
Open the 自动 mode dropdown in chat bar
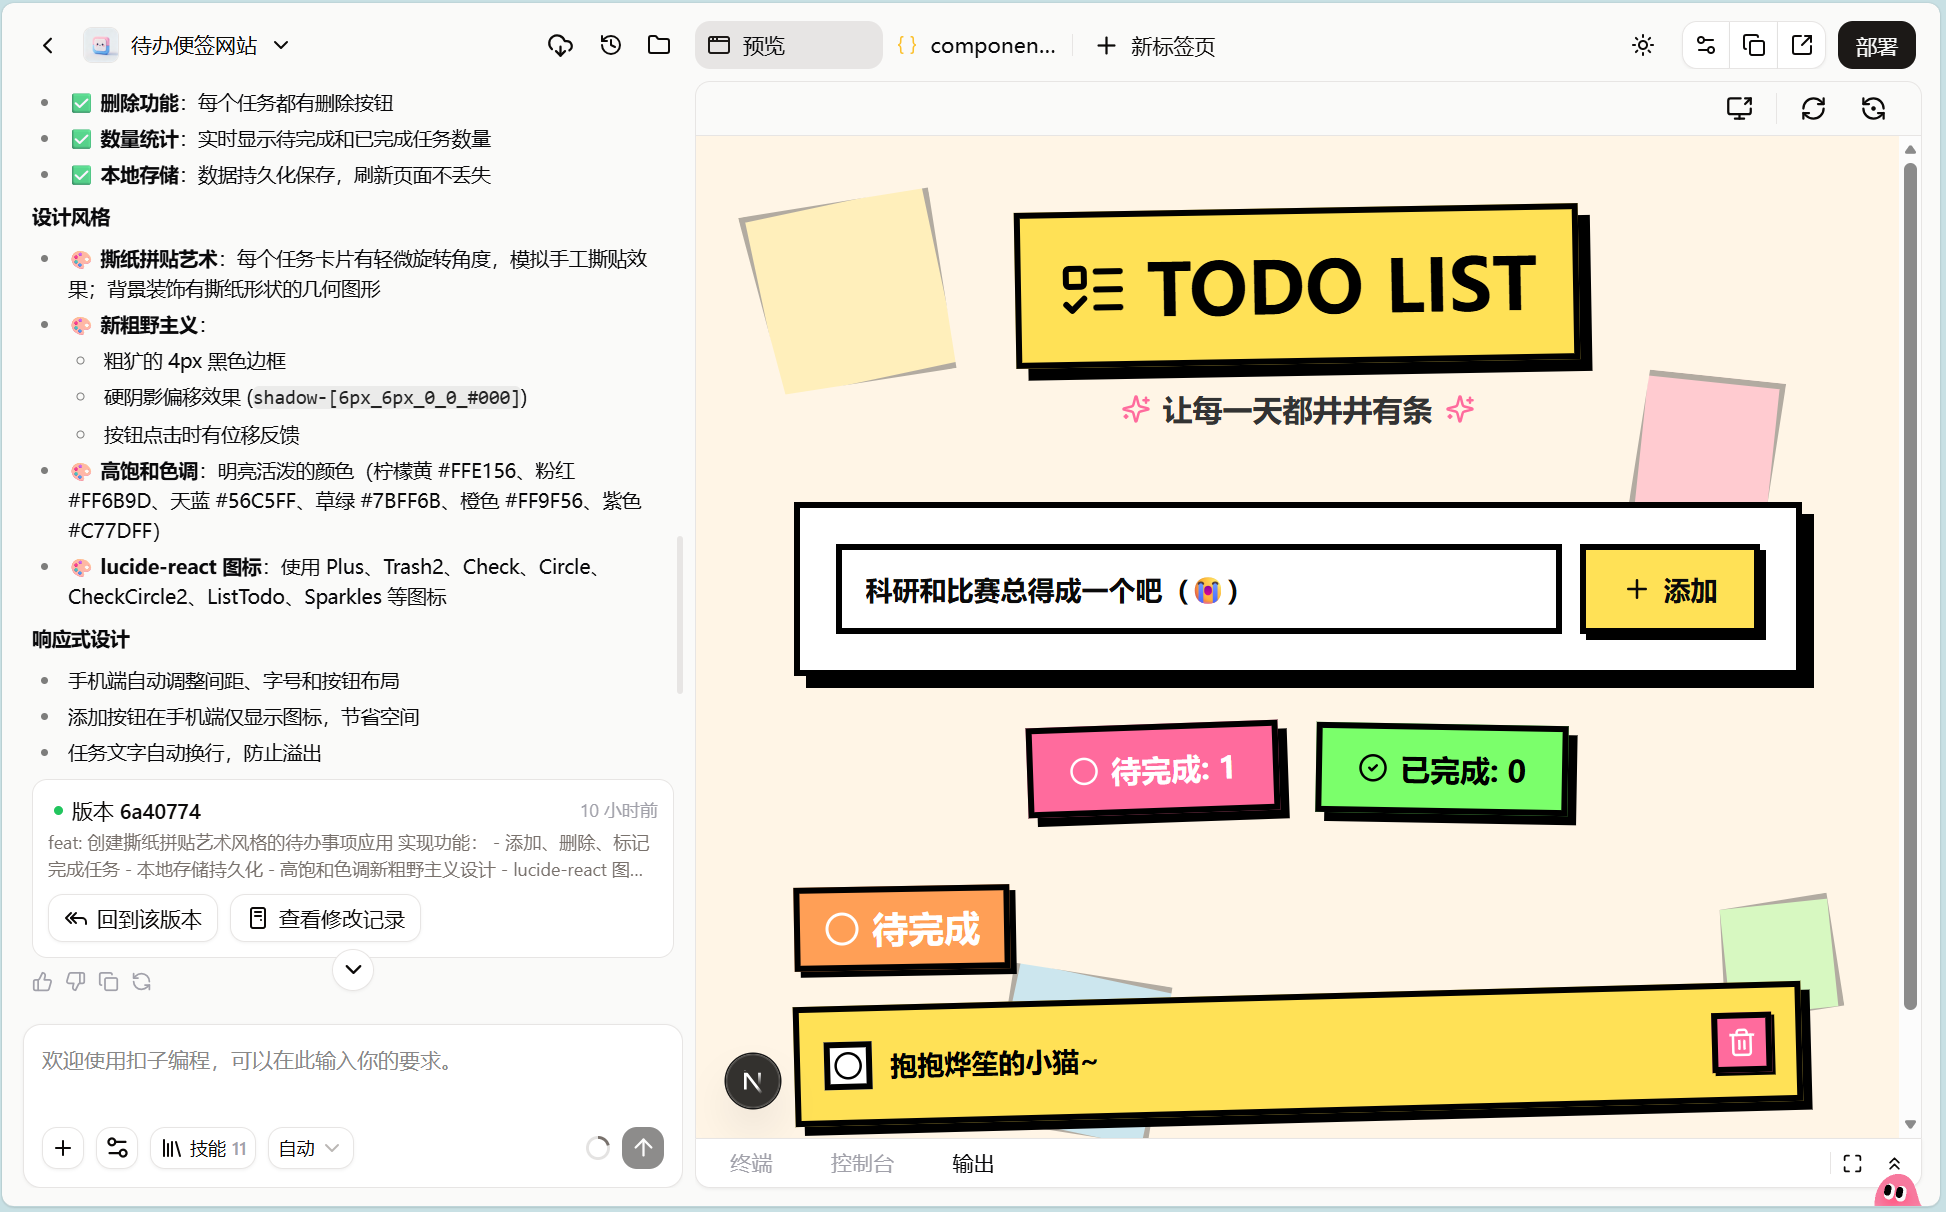click(310, 1148)
